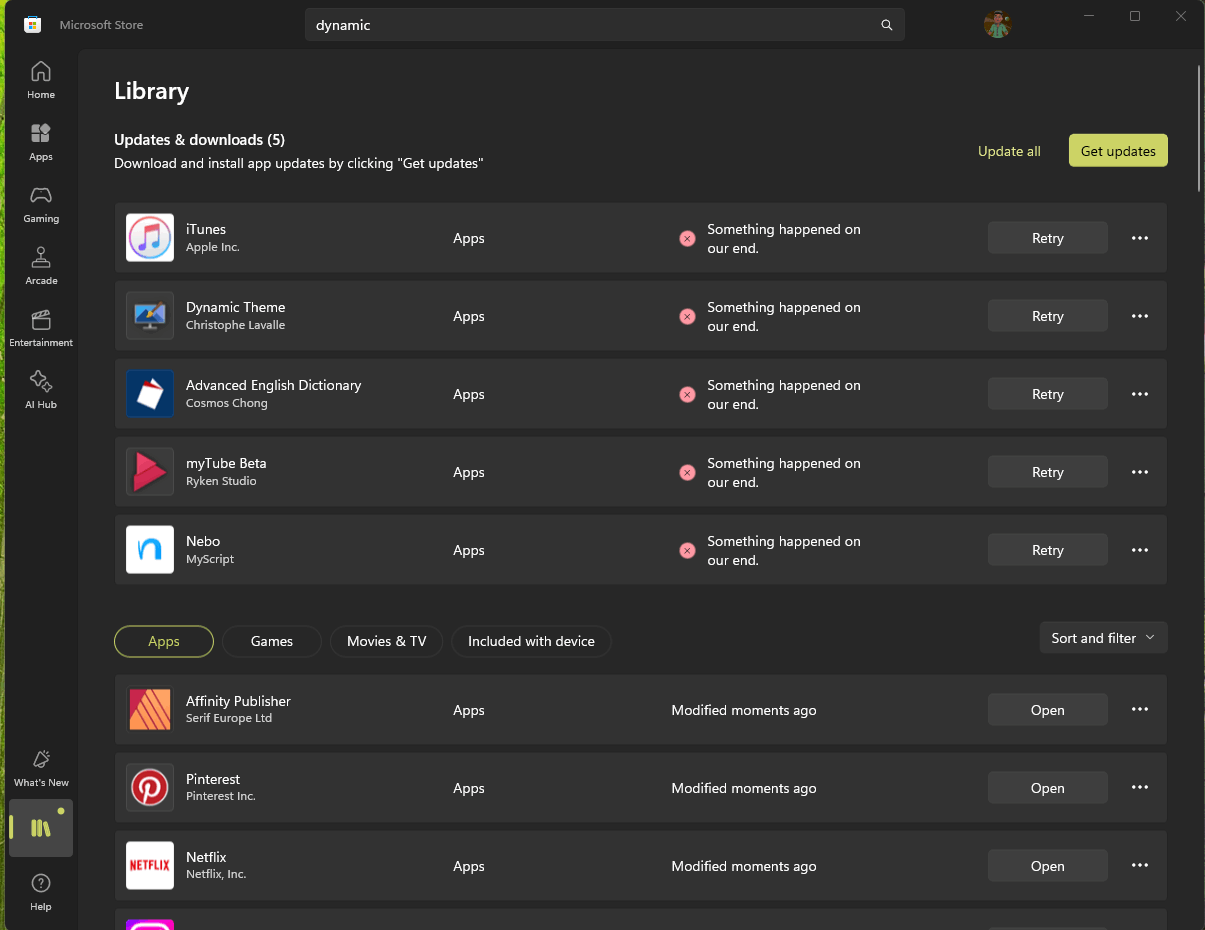Click the search magnifier icon
Viewport: 1205px width, 930px height.
coord(887,25)
